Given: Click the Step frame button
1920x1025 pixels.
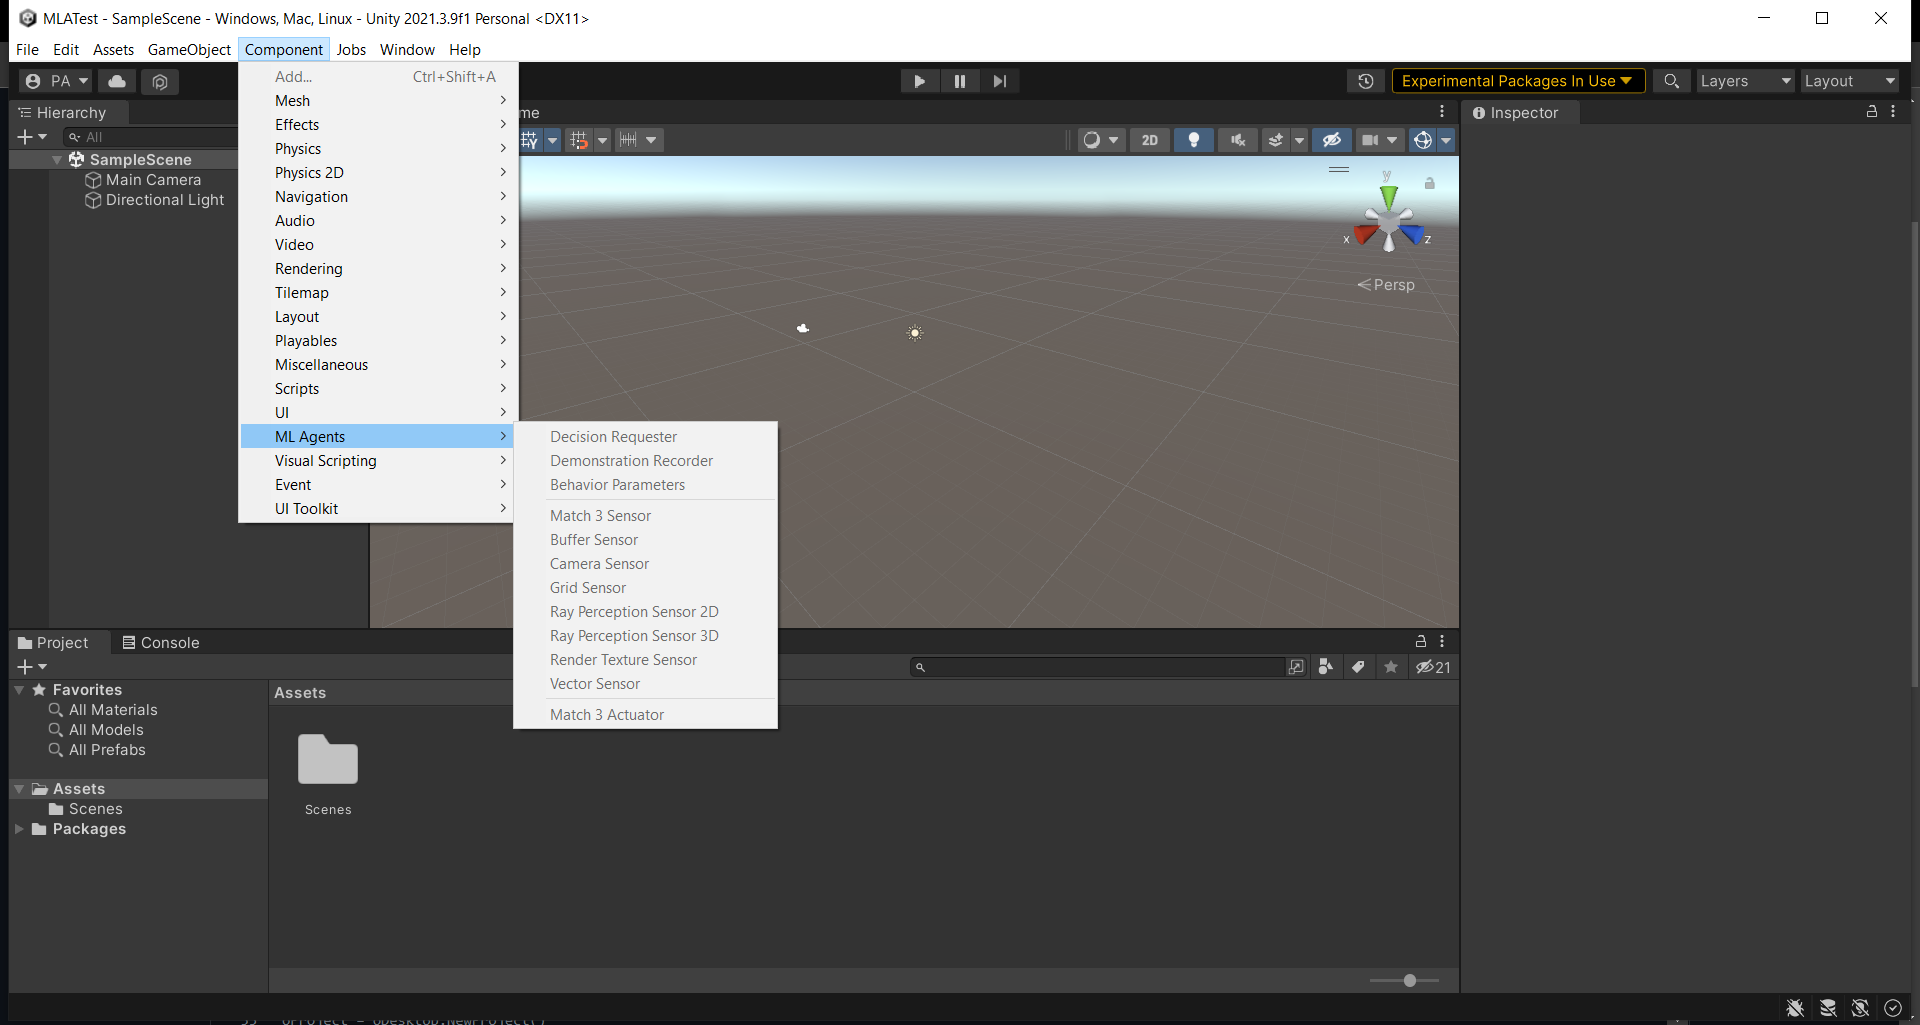Looking at the screenshot, I should pyautogui.click(x=999, y=81).
